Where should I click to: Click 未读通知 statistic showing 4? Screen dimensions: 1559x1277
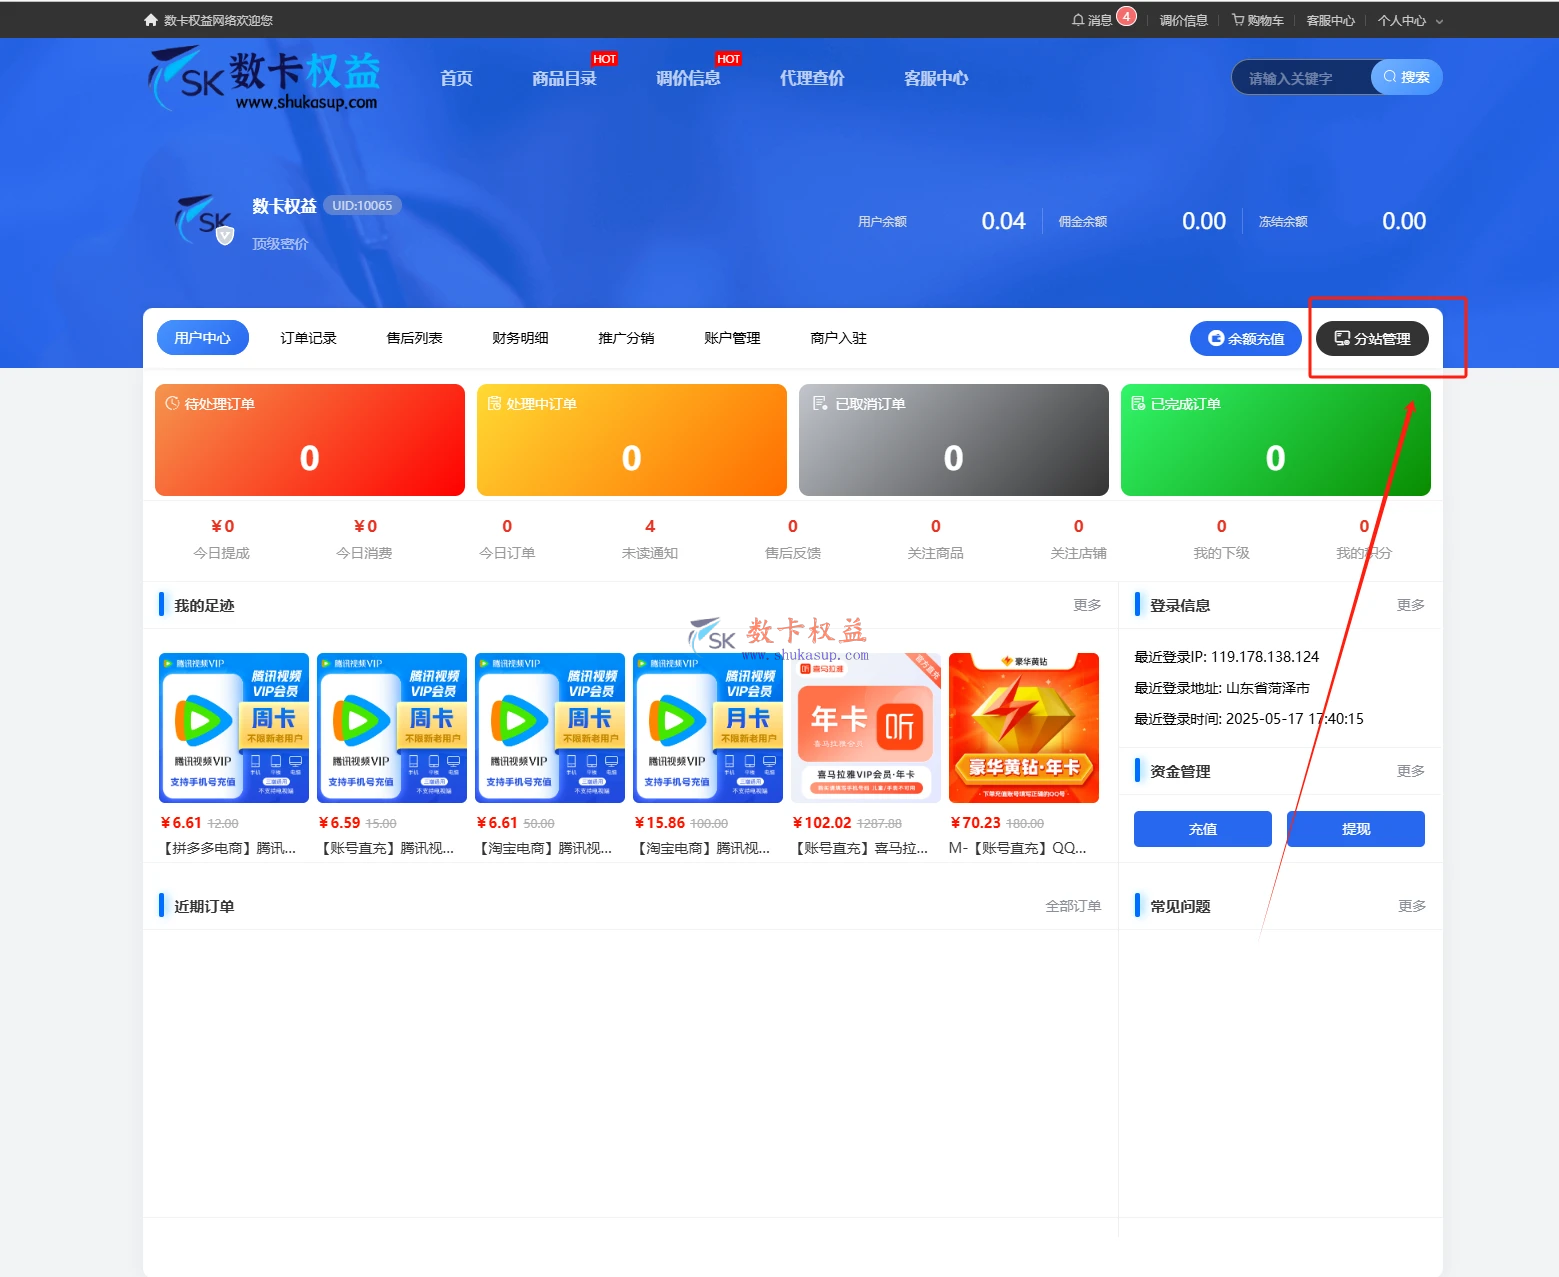(x=650, y=539)
